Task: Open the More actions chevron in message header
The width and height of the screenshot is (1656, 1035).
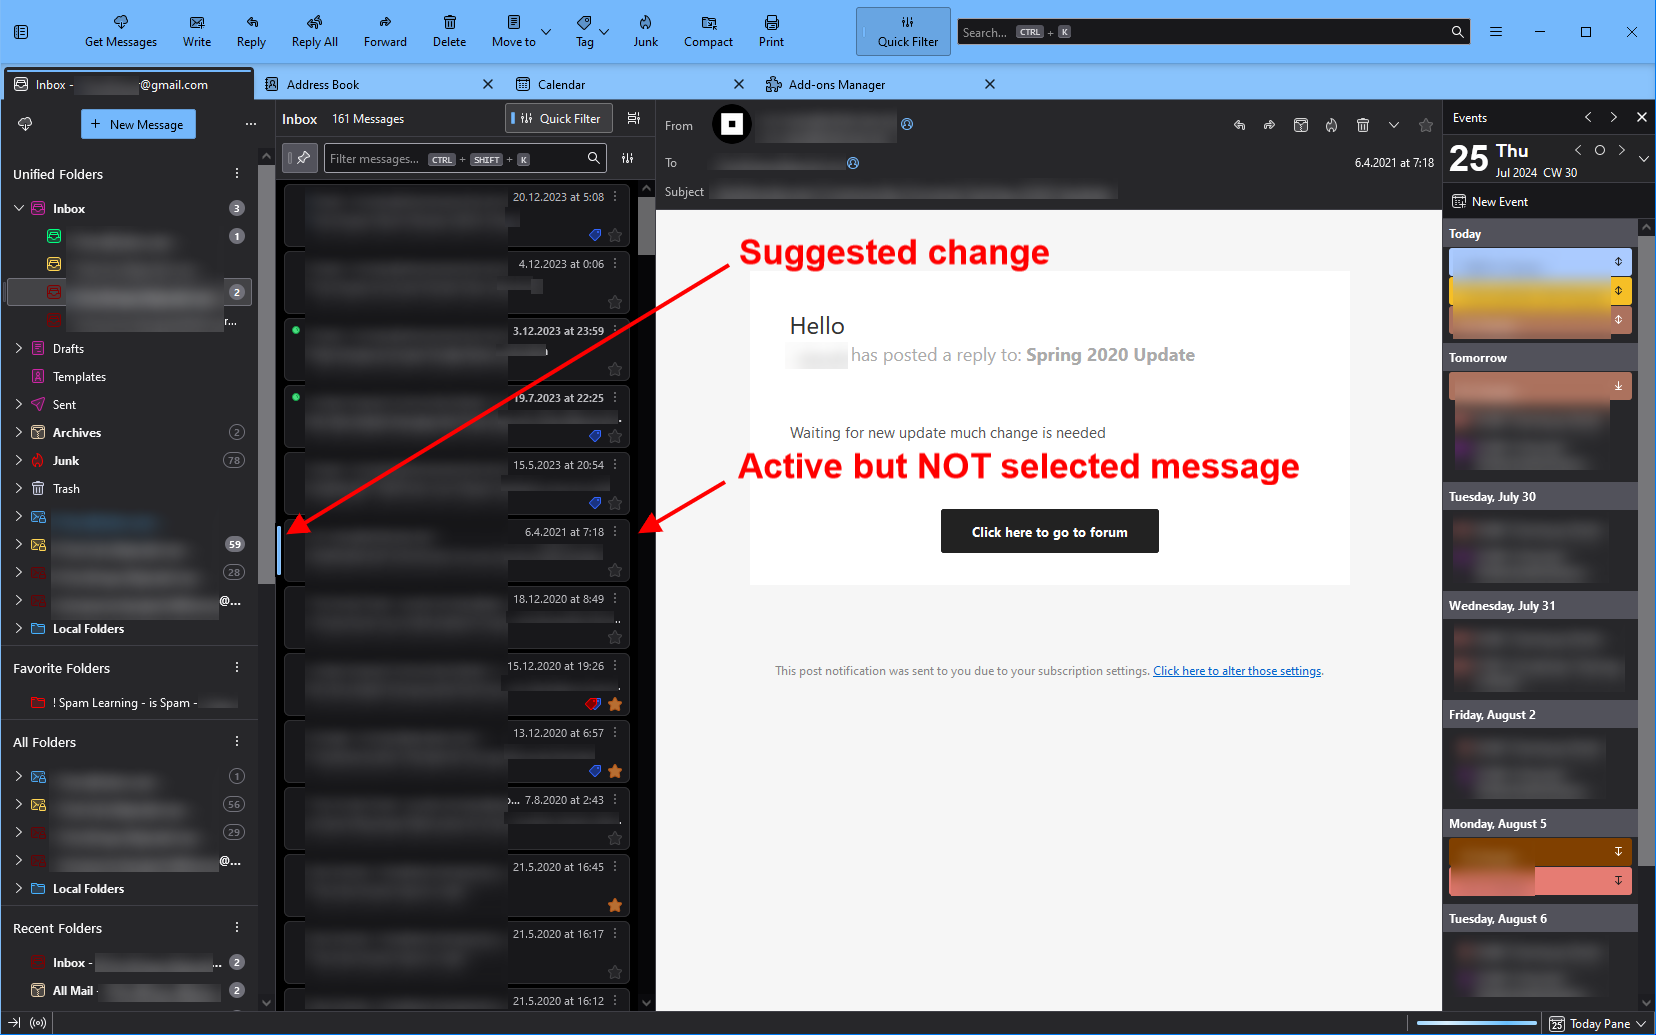Action: tap(1393, 125)
